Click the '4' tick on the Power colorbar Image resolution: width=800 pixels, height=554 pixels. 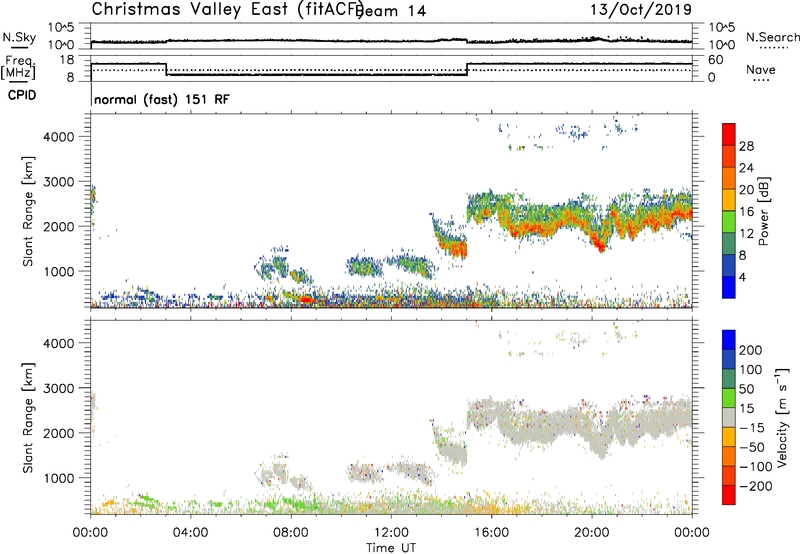click(742, 277)
